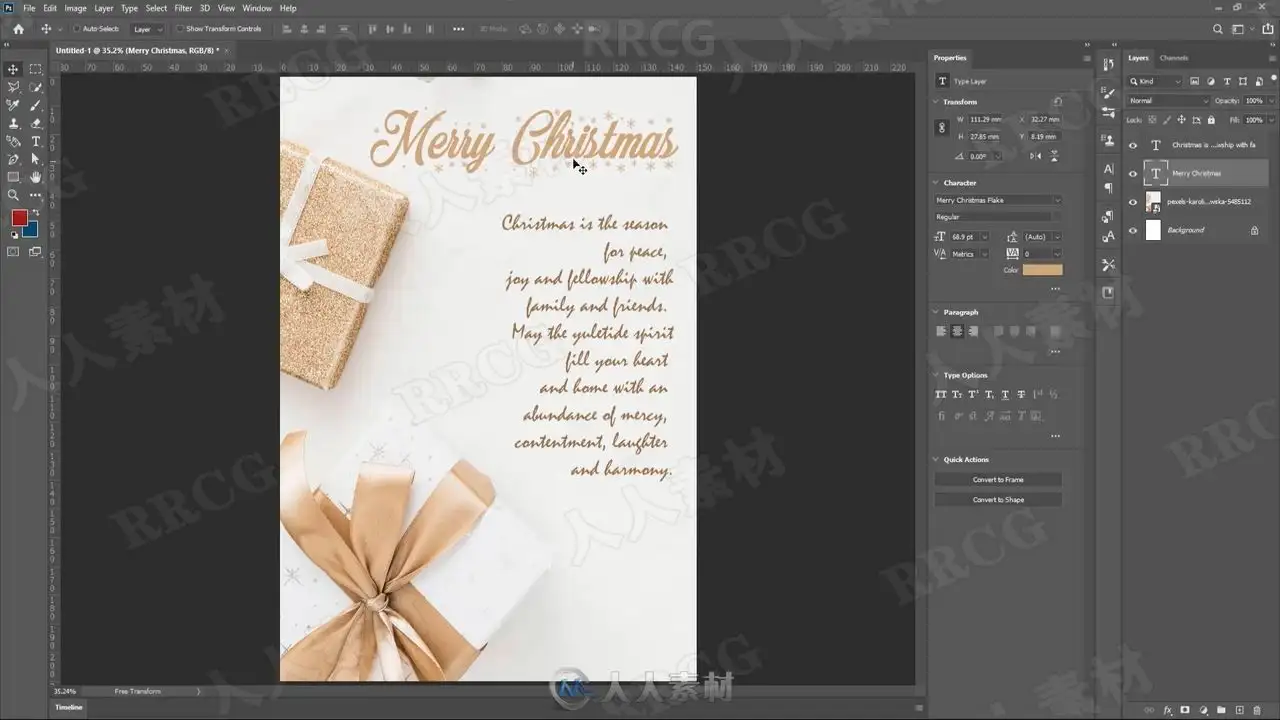Screen dimensions: 1280x720
Task: Reset default foreground and background colors
Action: point(13,235)
